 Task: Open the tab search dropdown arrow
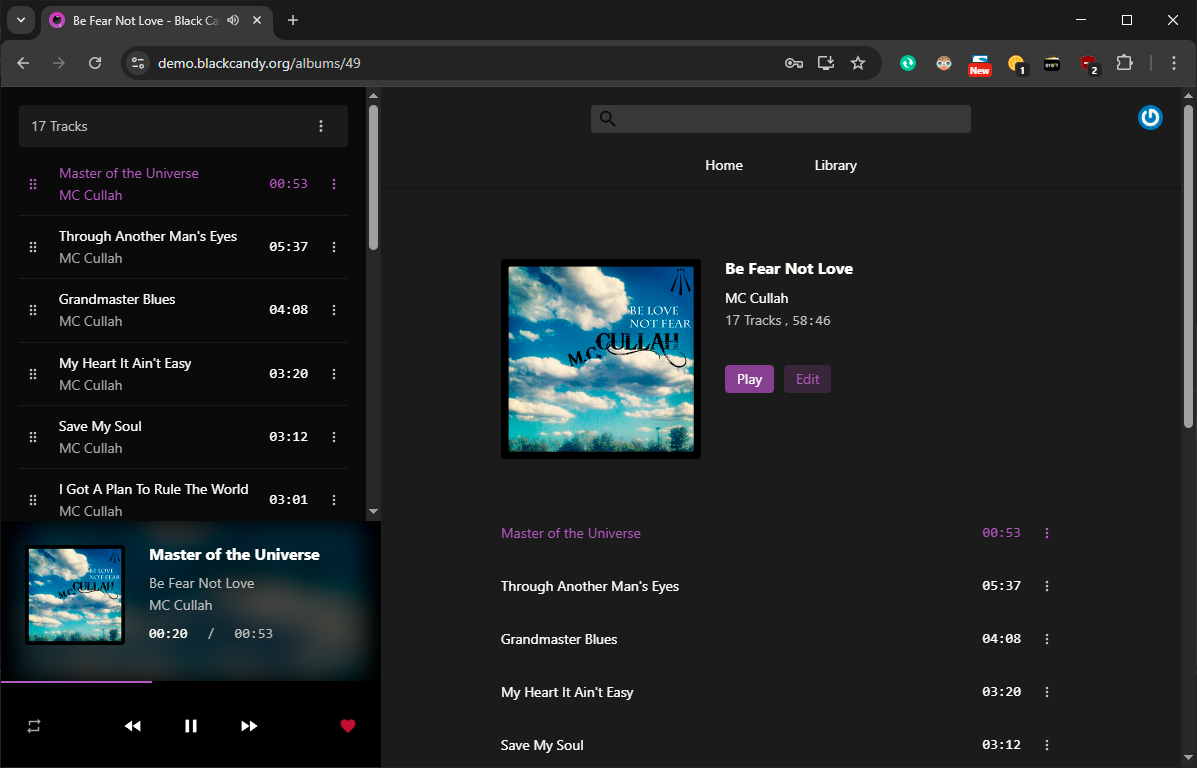pos(21,21)
